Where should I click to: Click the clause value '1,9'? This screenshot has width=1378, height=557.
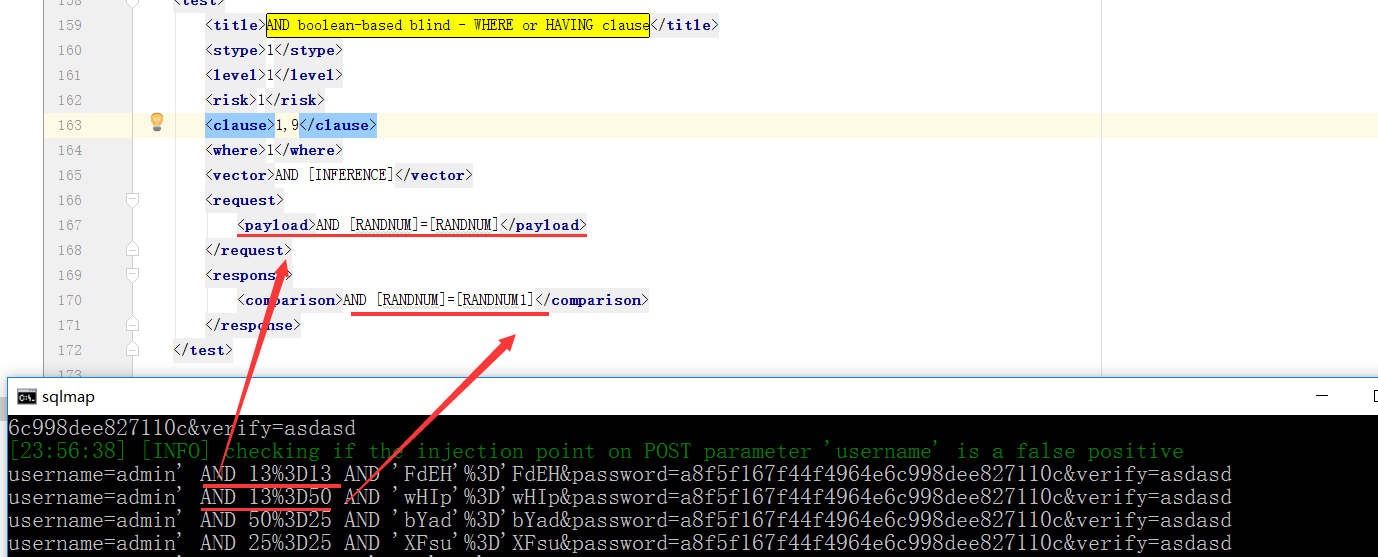click(x=287, y=125)
